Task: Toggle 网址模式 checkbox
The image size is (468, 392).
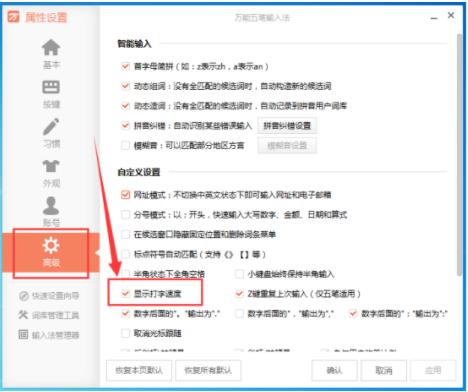Action: 125,195
